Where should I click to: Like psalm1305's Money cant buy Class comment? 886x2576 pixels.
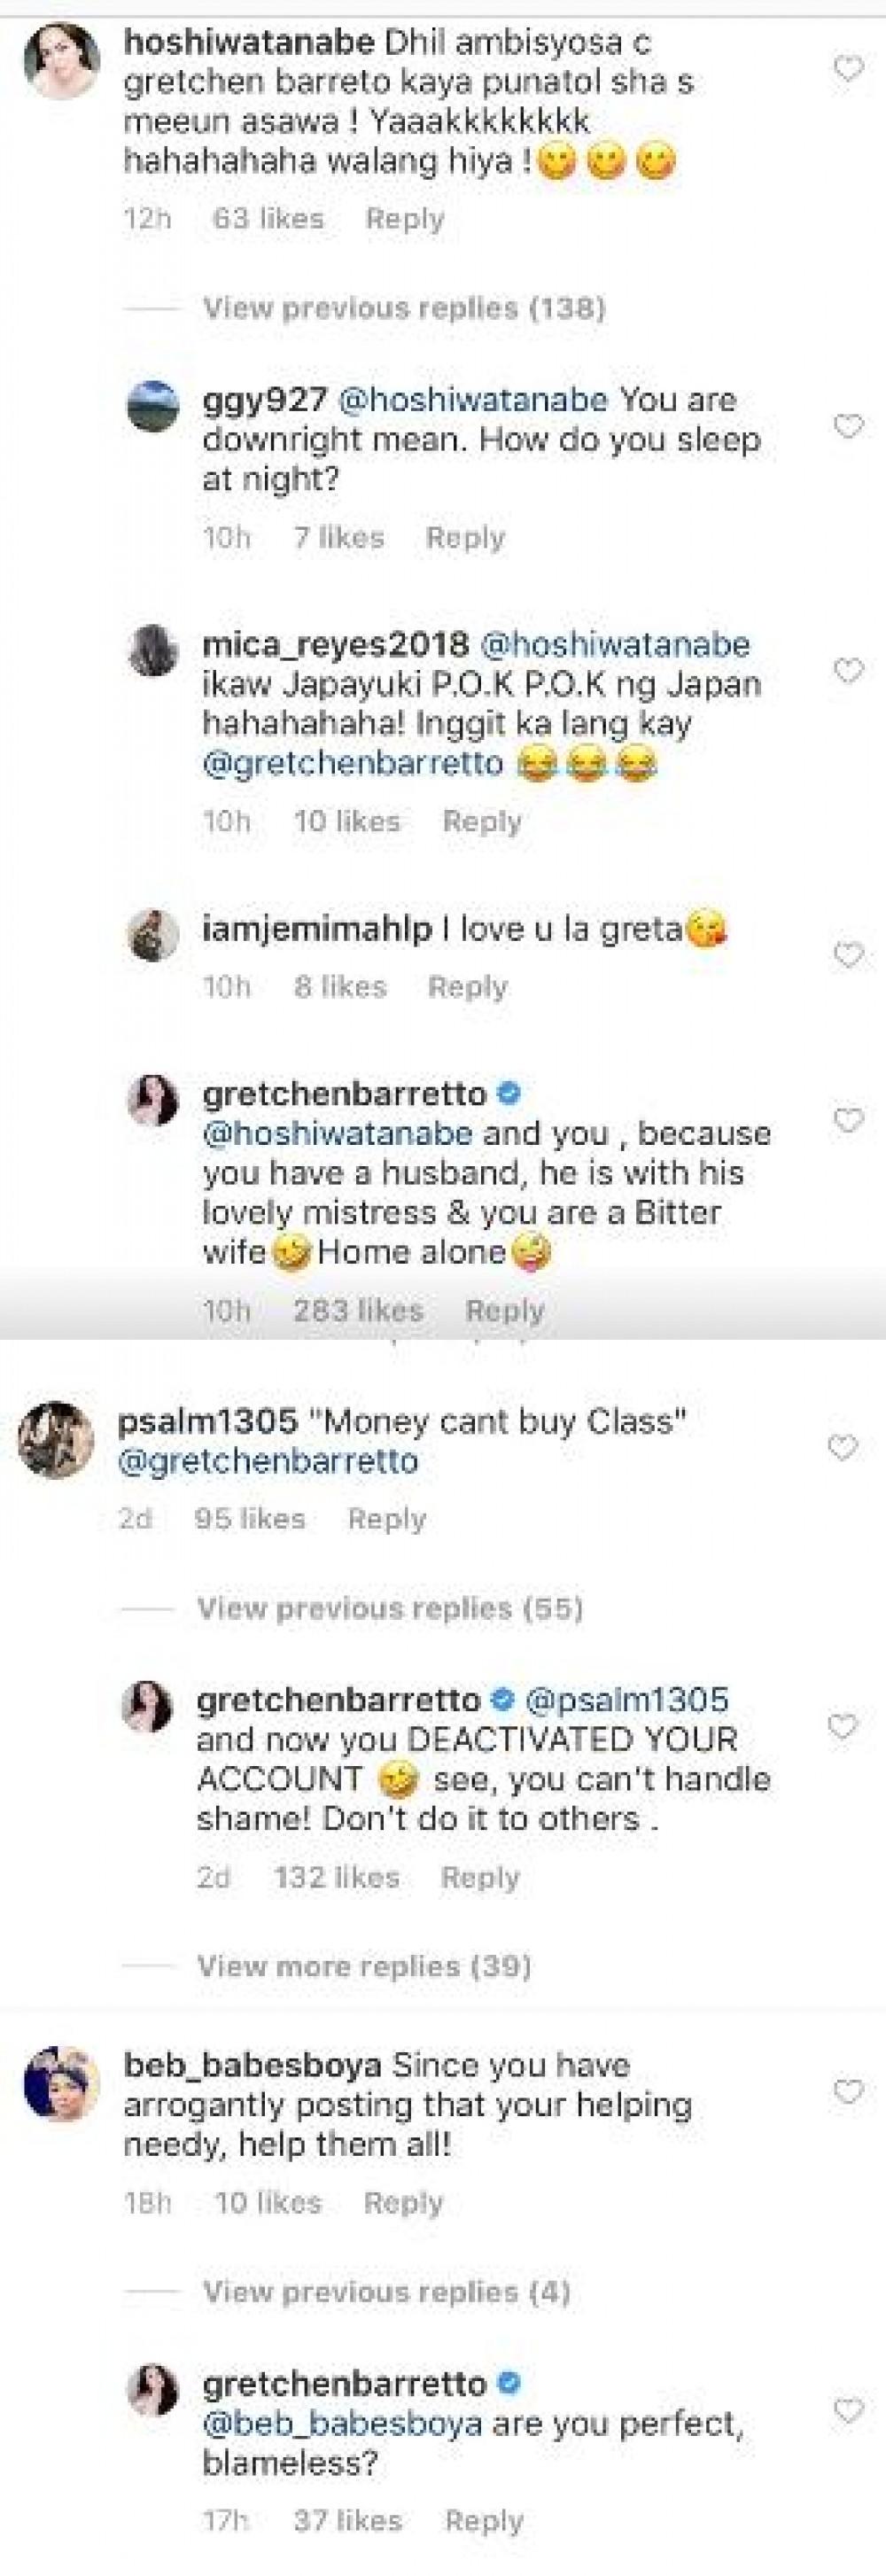tap(843, 1447)
